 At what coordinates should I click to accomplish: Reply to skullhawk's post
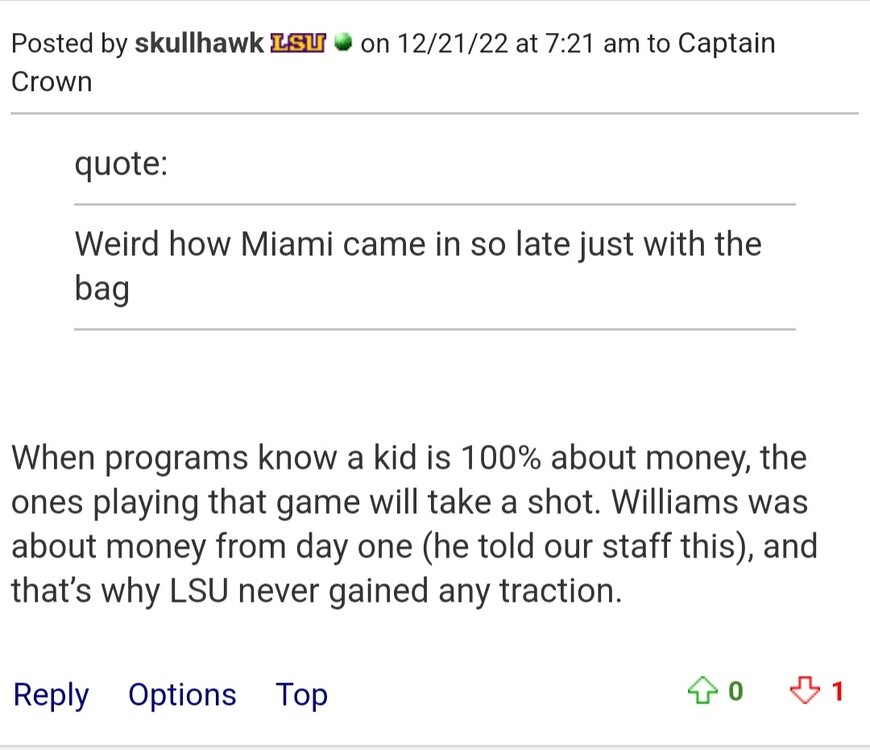tap(51, 694)
